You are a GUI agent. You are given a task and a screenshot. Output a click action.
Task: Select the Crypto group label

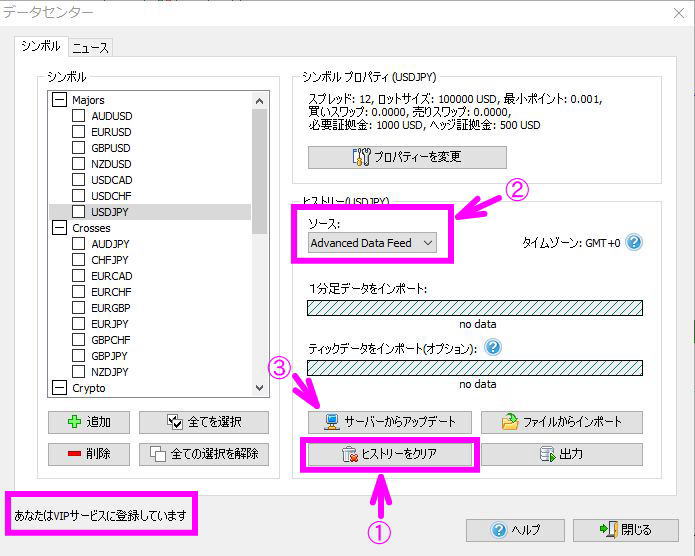pos(89,388)
